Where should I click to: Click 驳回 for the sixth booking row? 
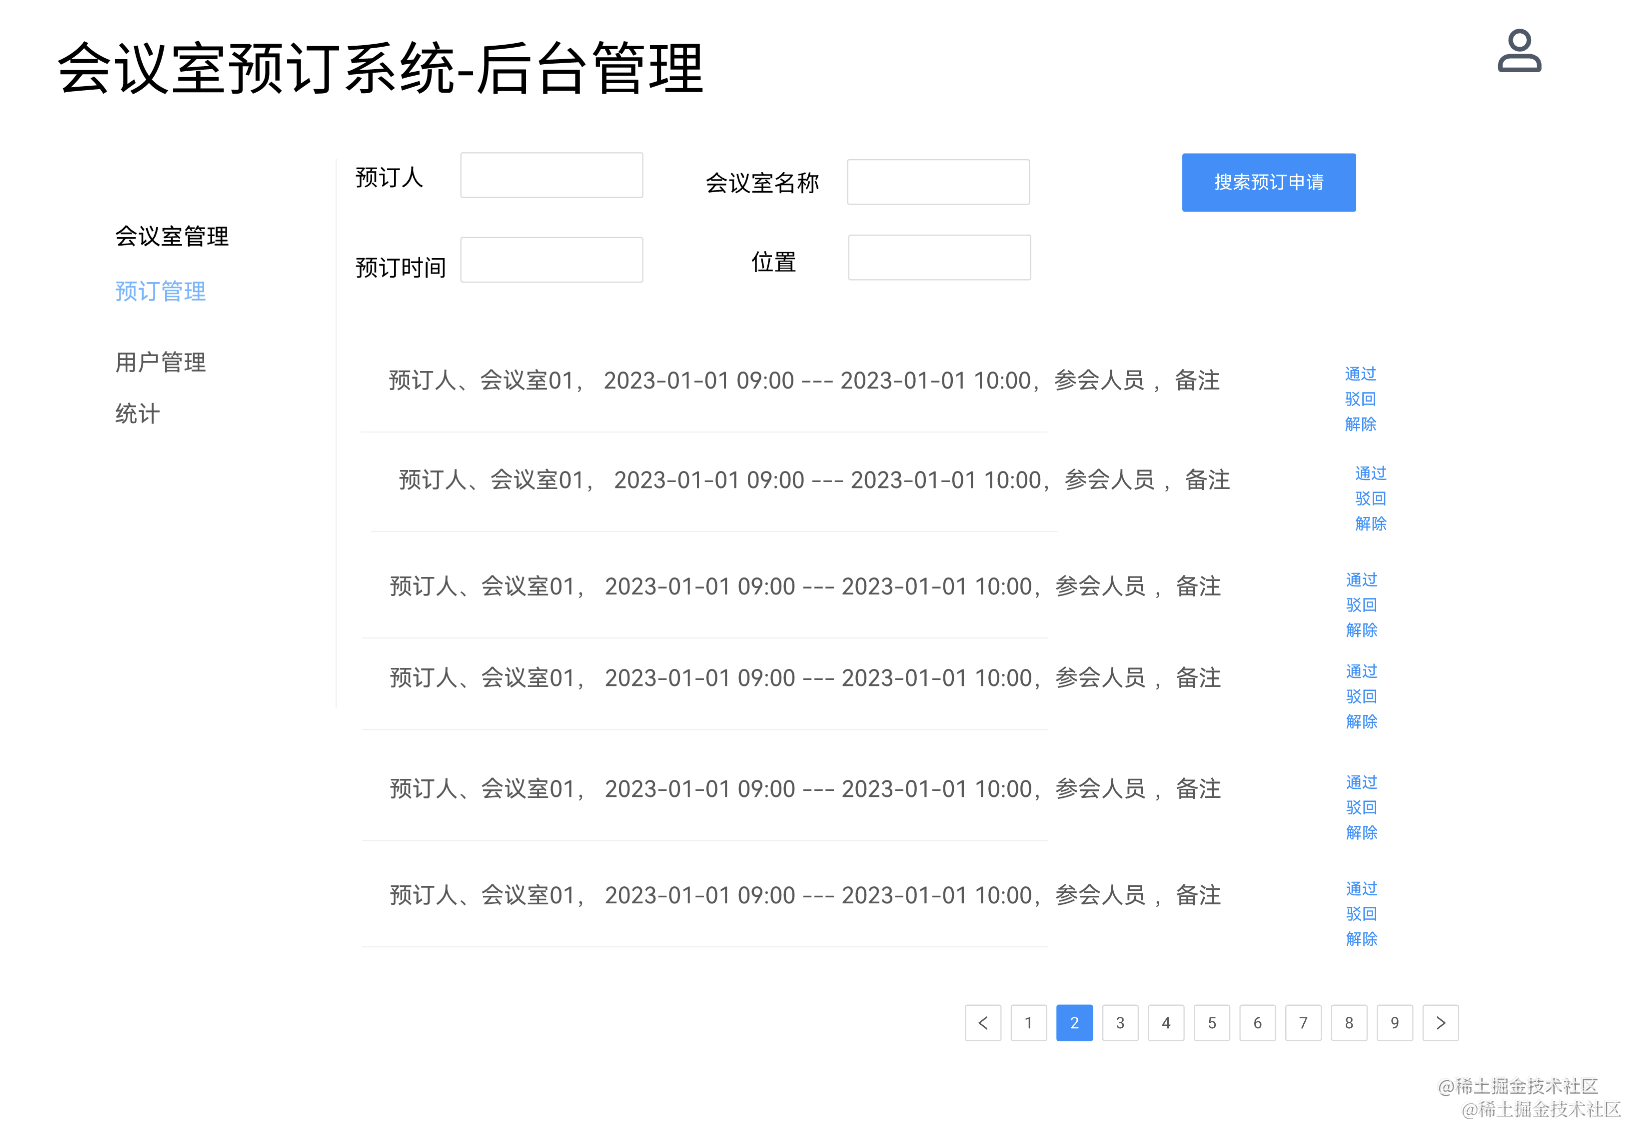click(1362, 913)
